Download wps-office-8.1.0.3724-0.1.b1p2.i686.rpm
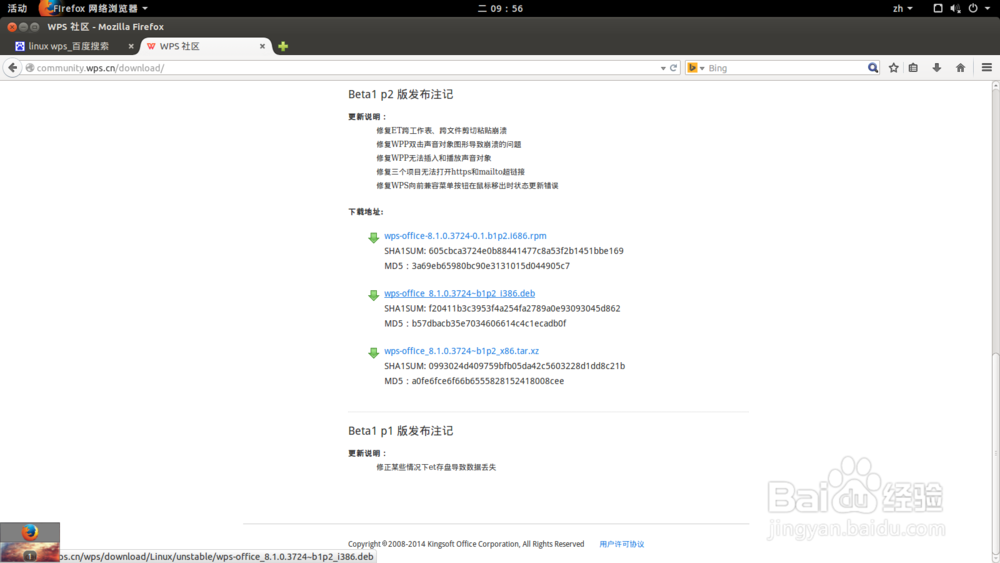The height and width of the screenshot is (563, 1000). [465, 236]
